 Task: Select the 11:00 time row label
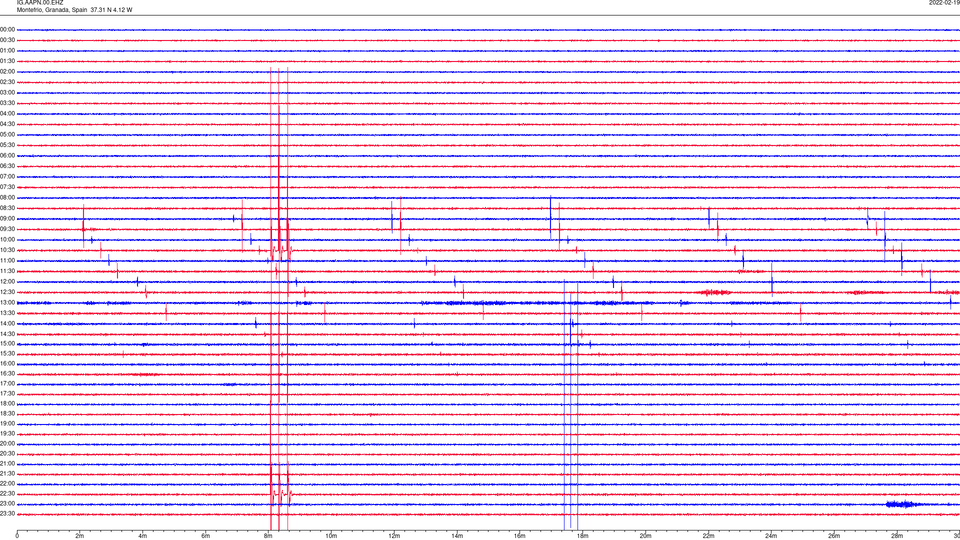click(x=7, y=261)
